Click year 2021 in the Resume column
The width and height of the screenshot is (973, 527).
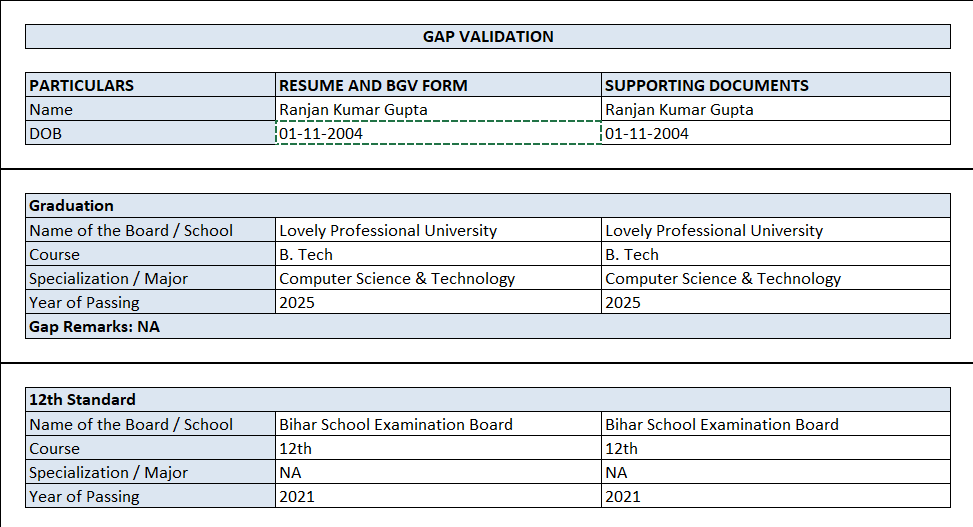click(438, 496)
